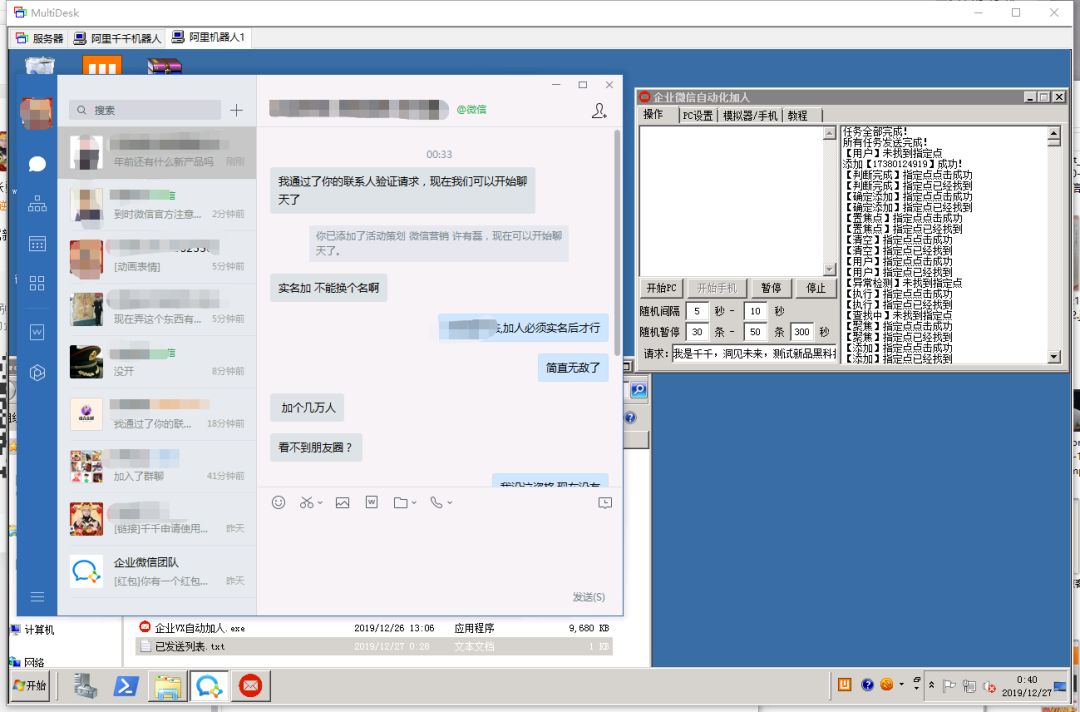Image resolution: width=1080 pixels, height=712 pixels.
Task: Expand the screenshot options dropdown arrow
Action: coord(320,503)
